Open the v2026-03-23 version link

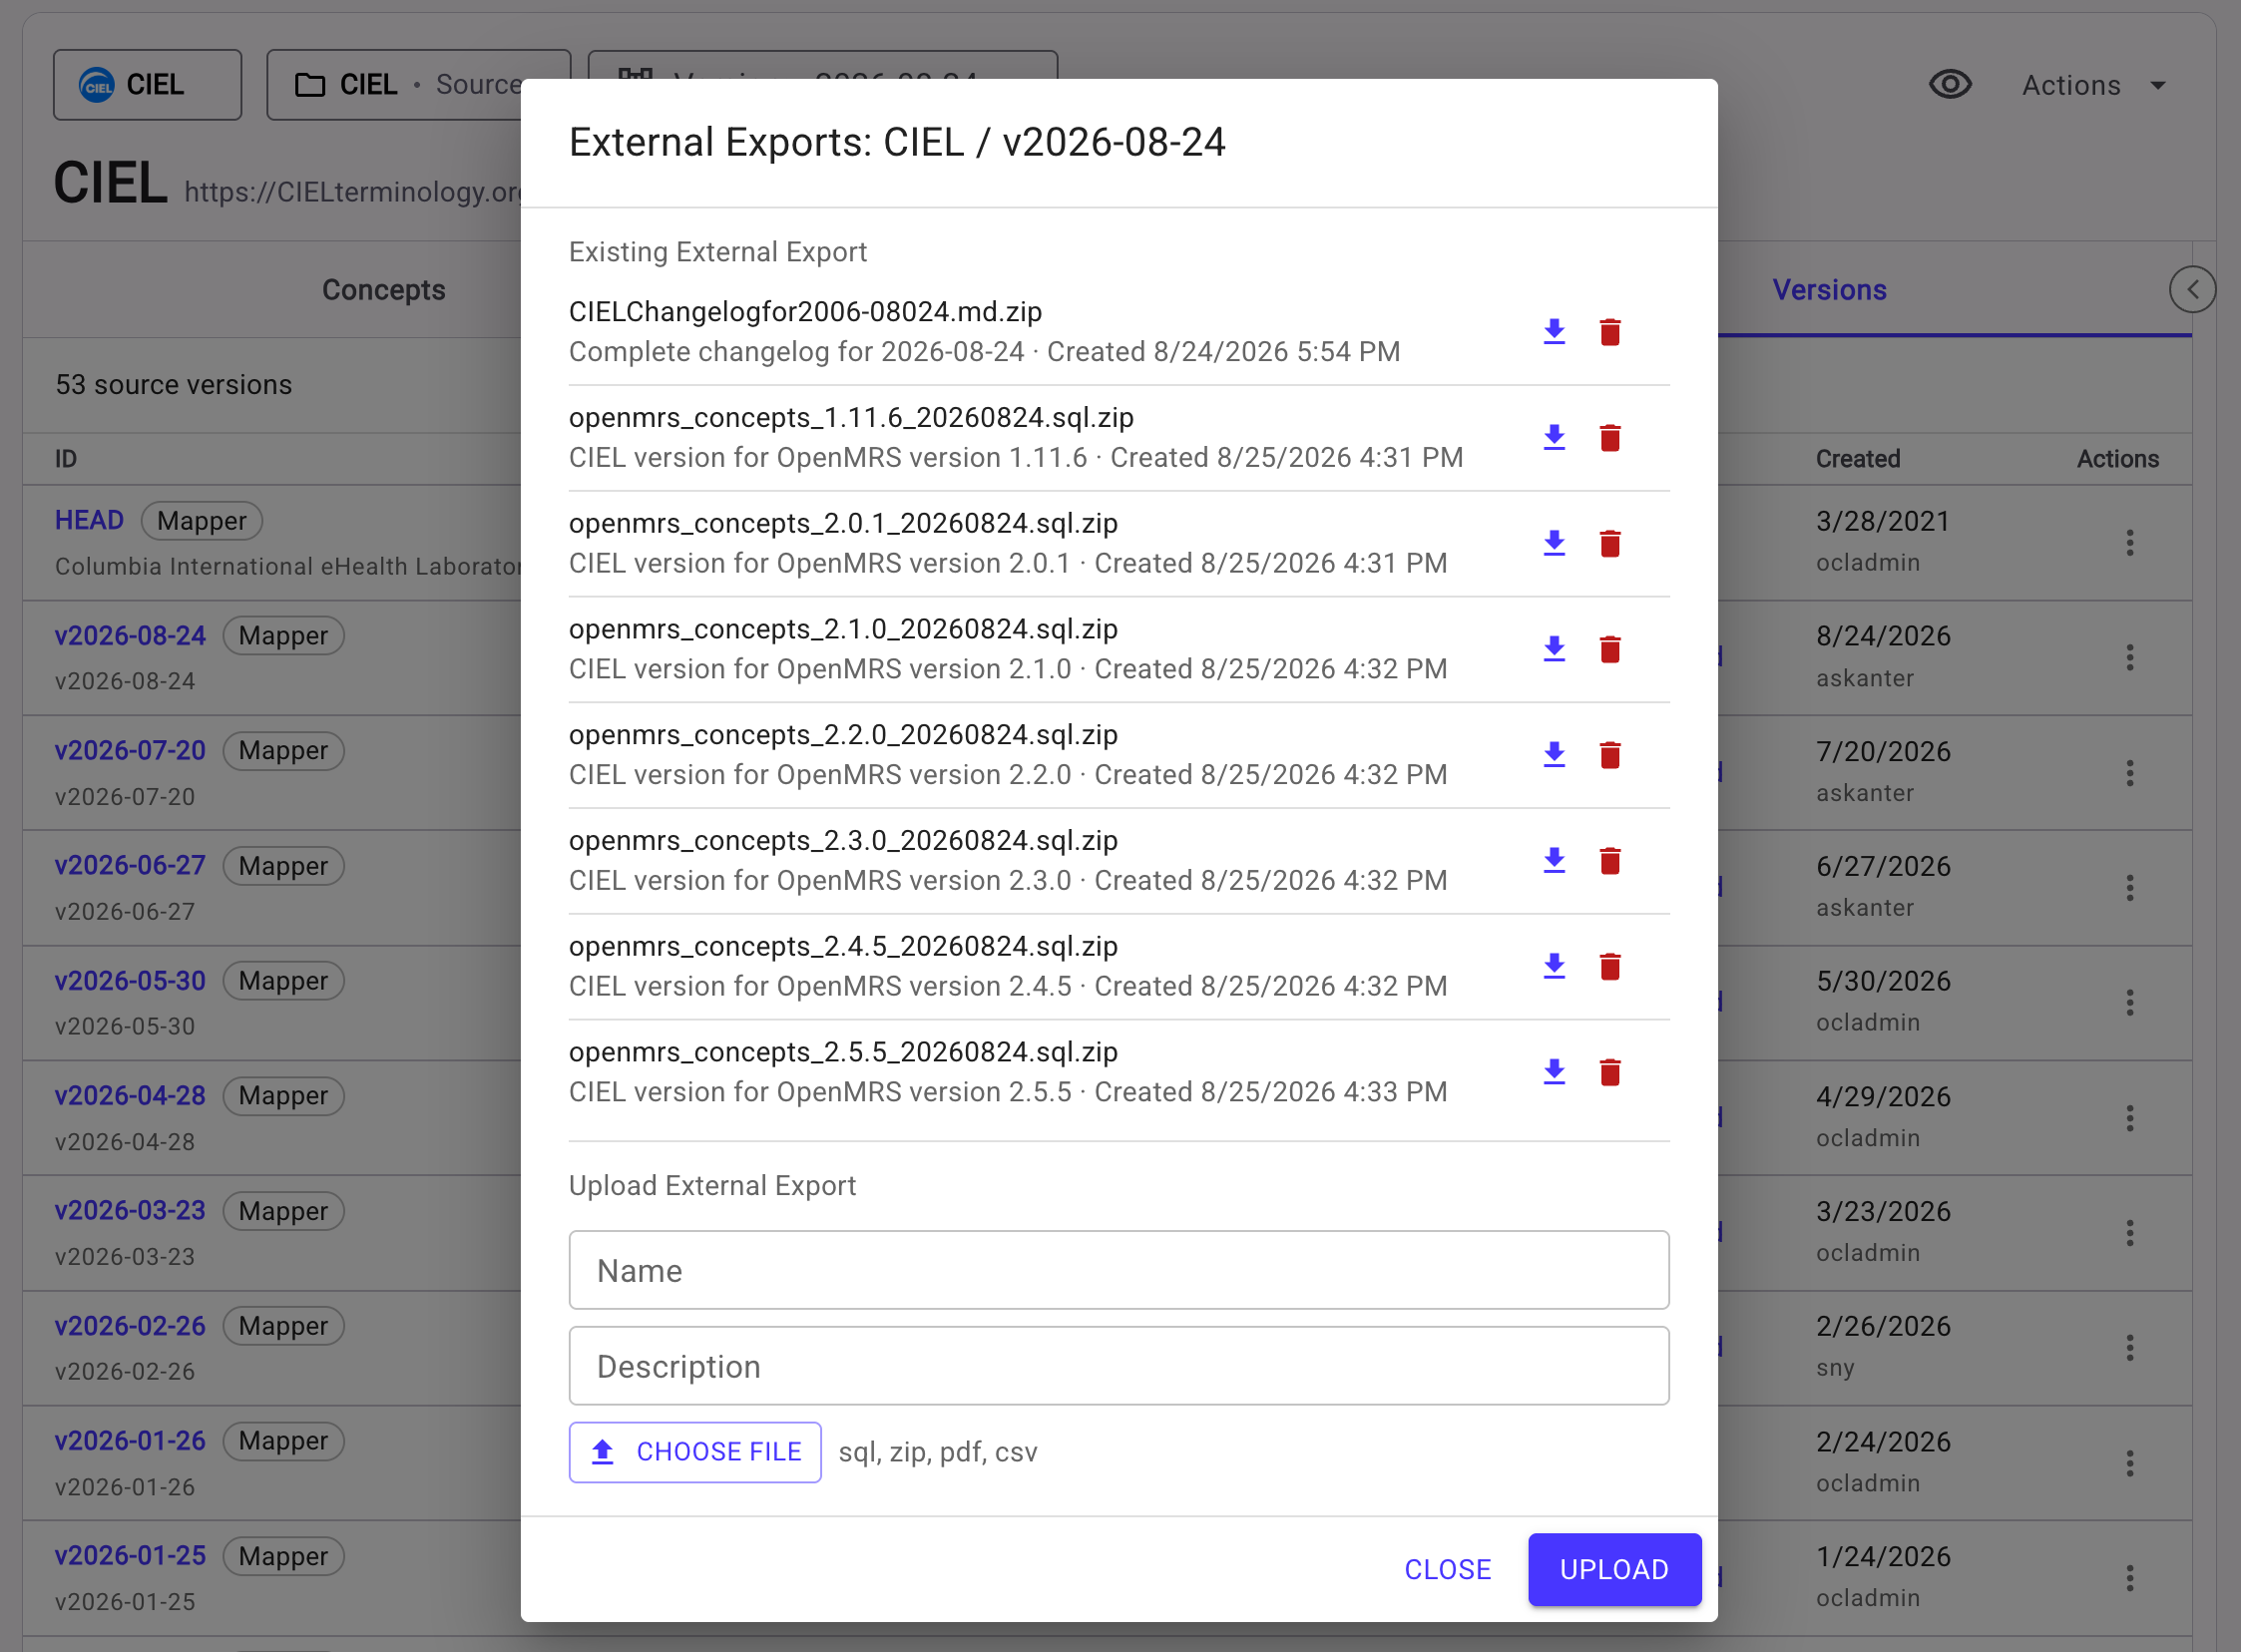[x=130, y=1210]
